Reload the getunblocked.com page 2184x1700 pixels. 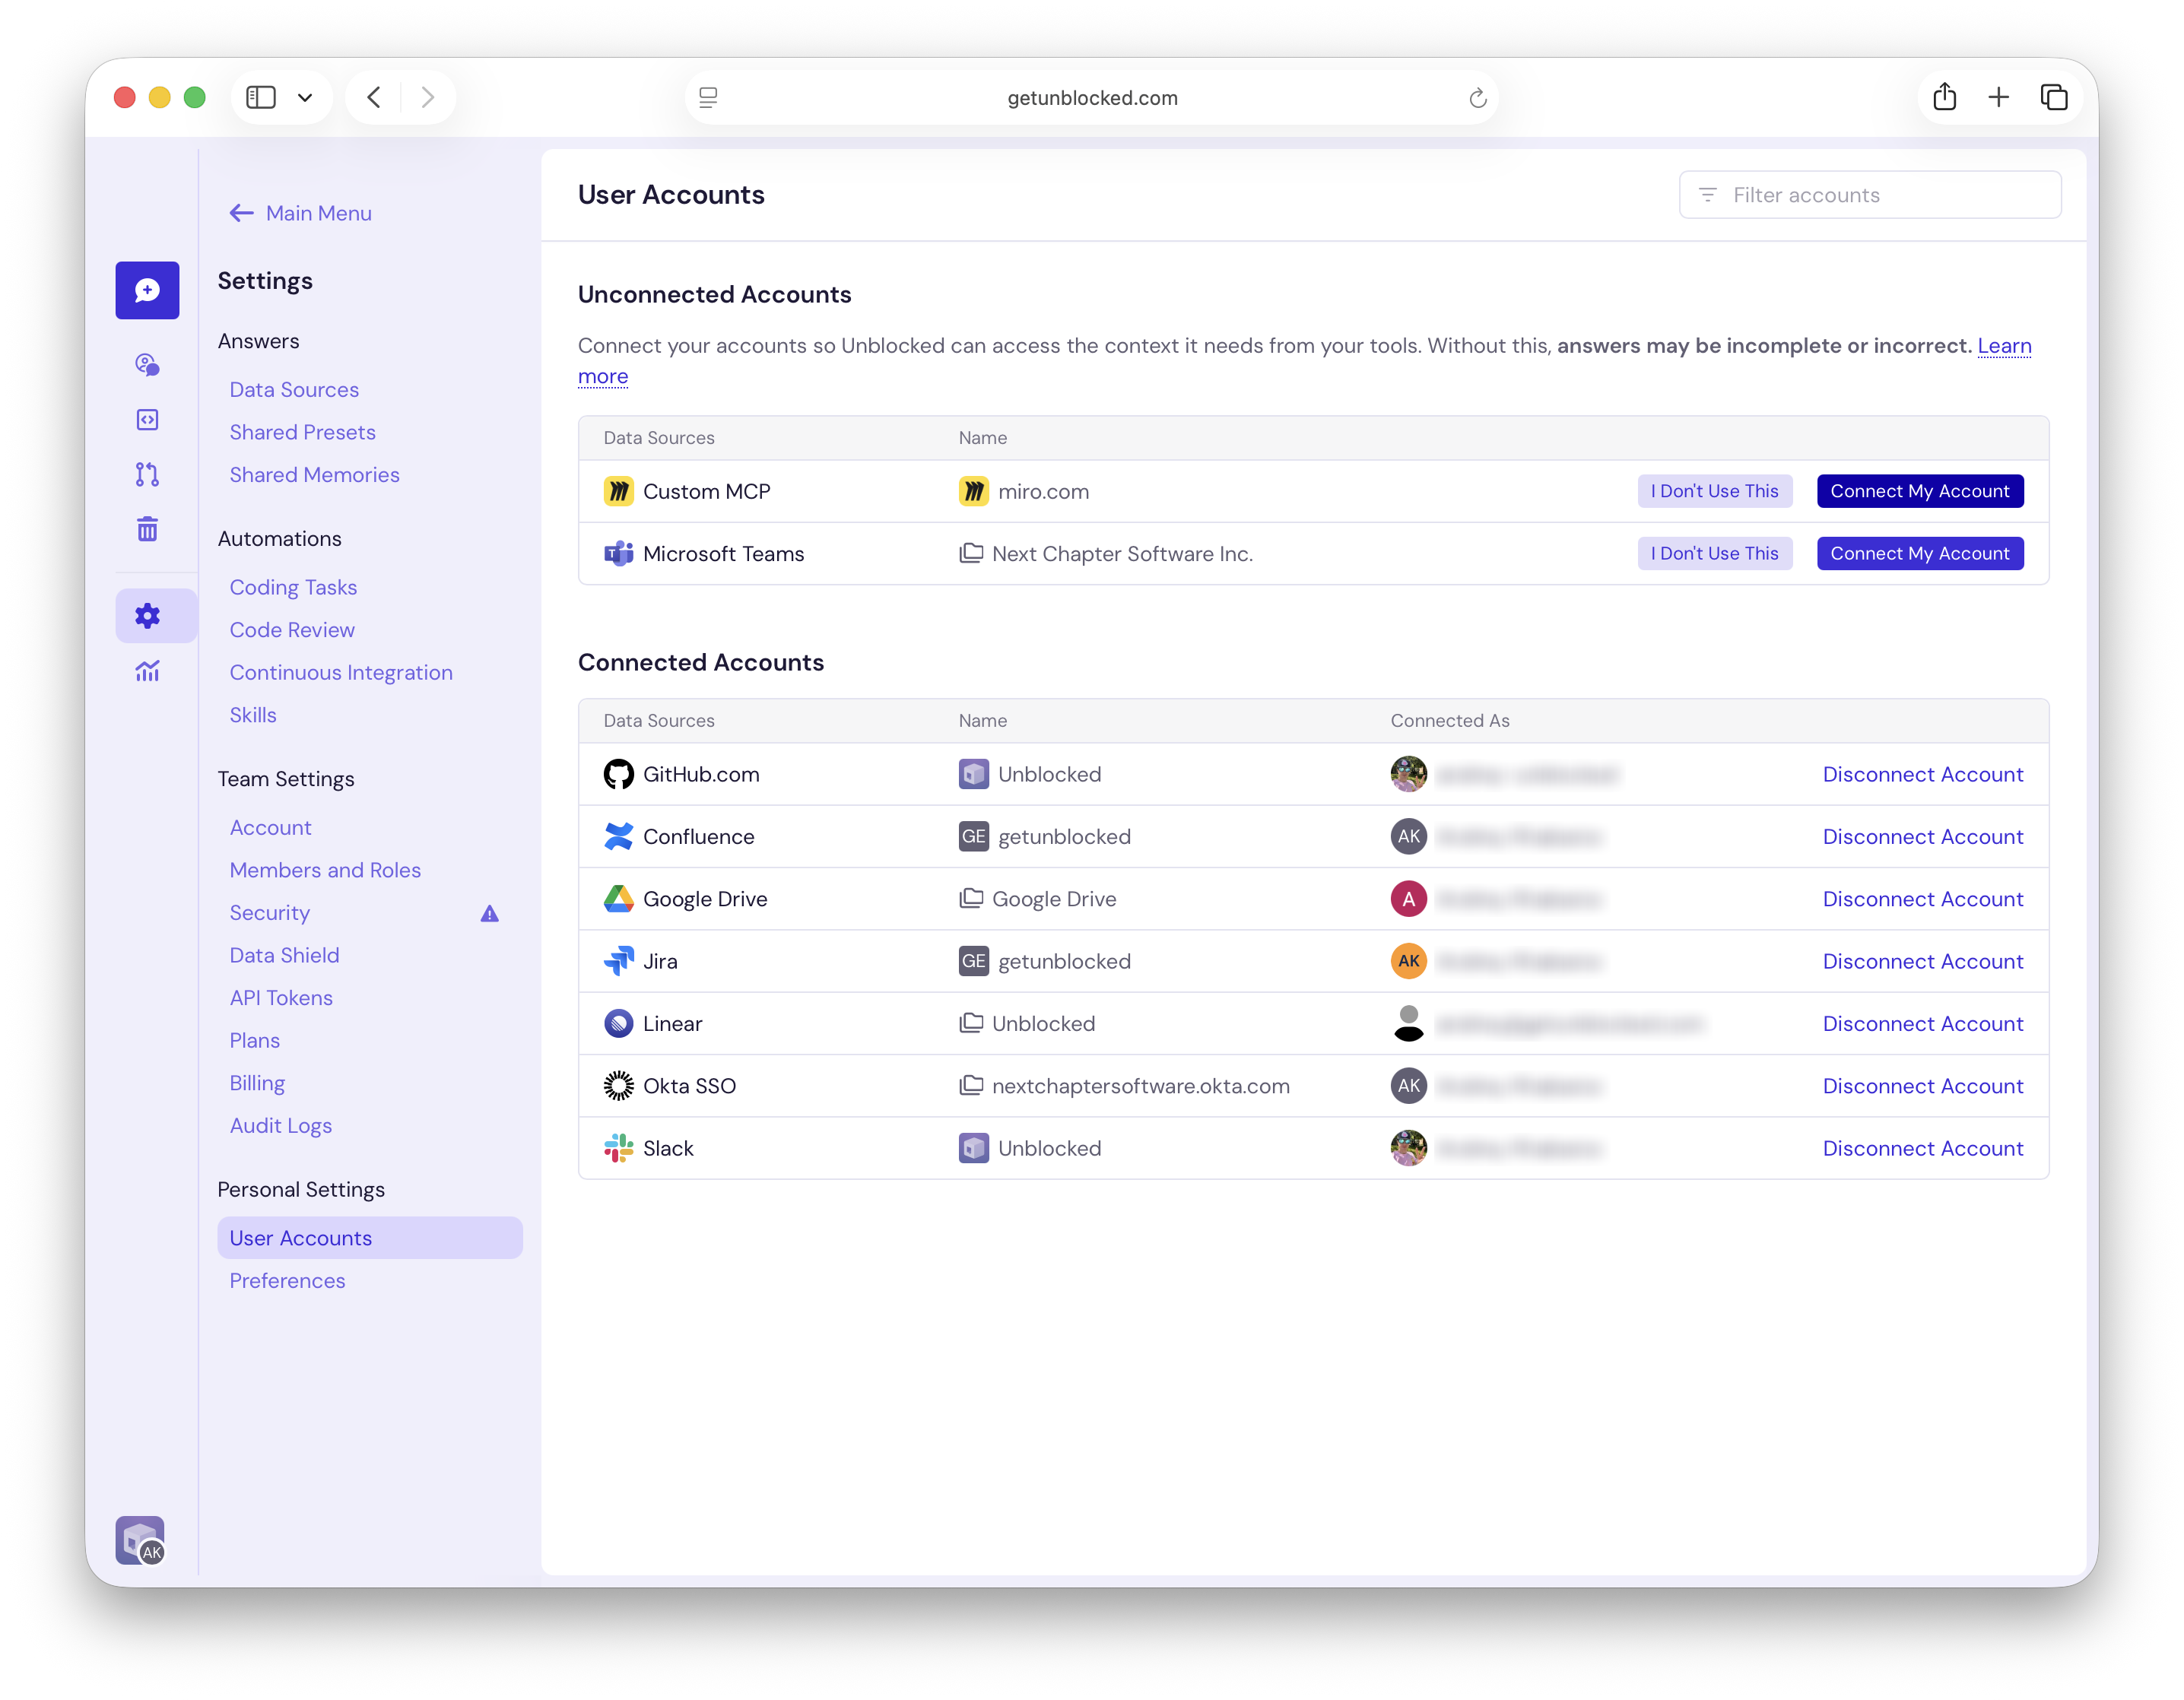pyautogui.click(x=1477, y=98)
